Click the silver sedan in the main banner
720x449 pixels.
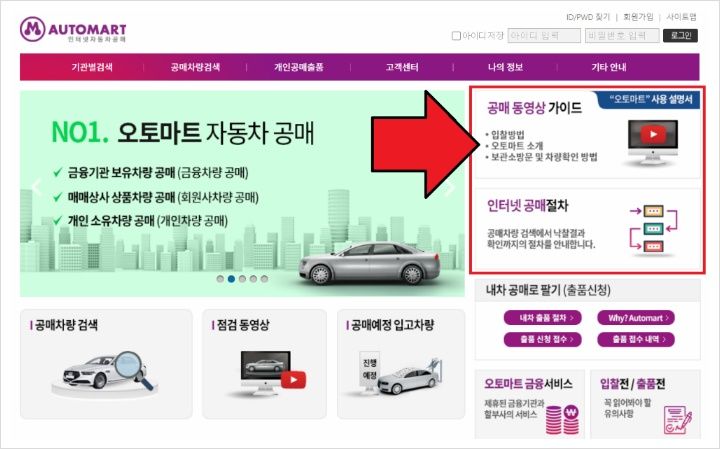tap(369, 263)
